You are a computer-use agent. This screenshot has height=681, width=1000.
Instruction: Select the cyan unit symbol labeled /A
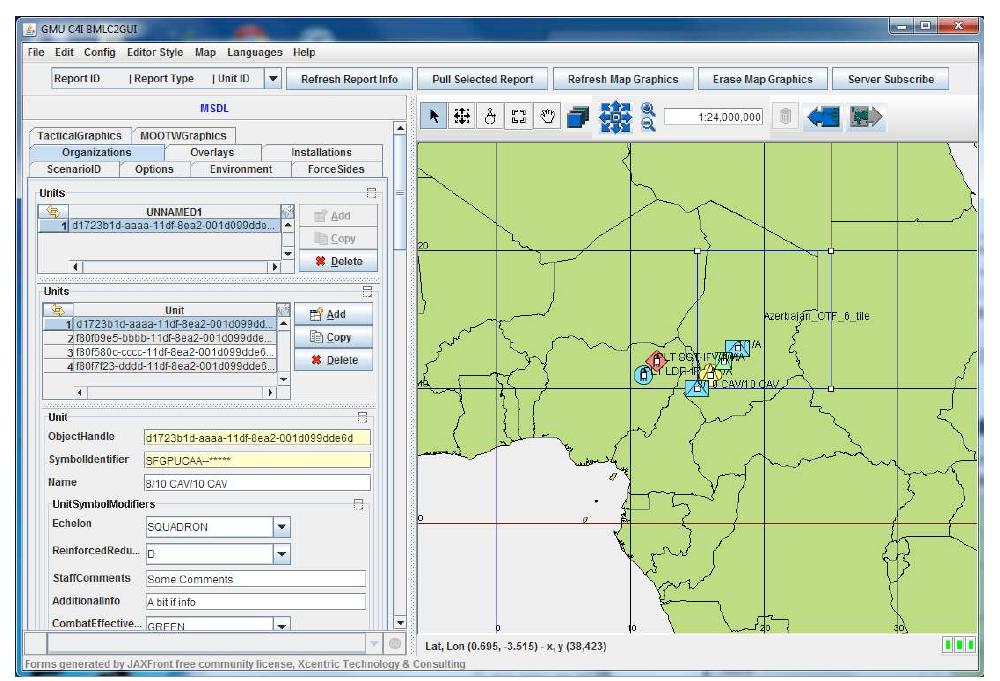coord(737,348)
